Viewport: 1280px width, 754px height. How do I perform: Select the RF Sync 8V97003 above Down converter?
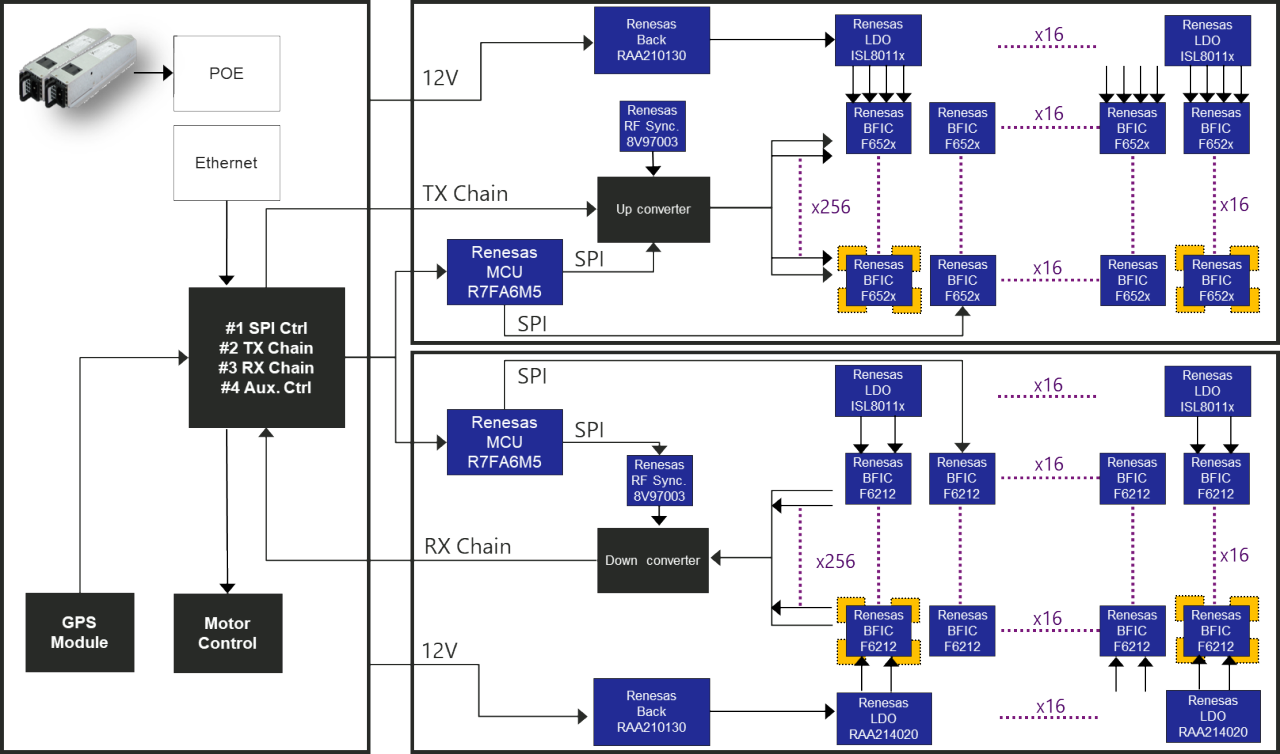(659, 480)
